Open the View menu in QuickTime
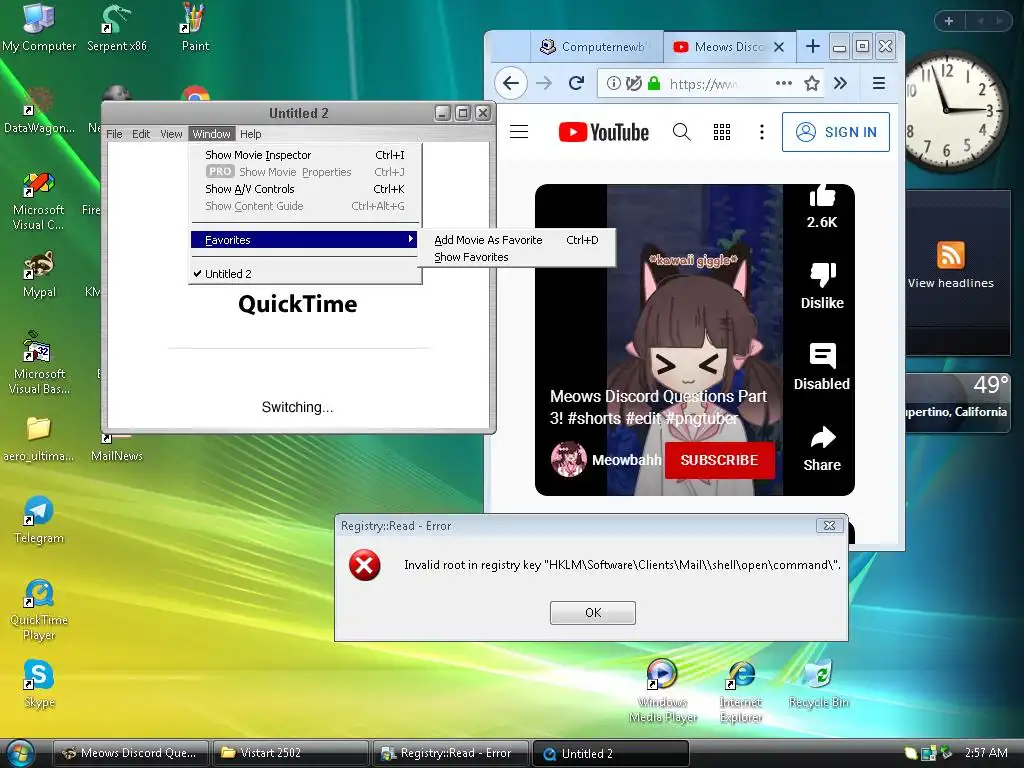 click(171, 134)
